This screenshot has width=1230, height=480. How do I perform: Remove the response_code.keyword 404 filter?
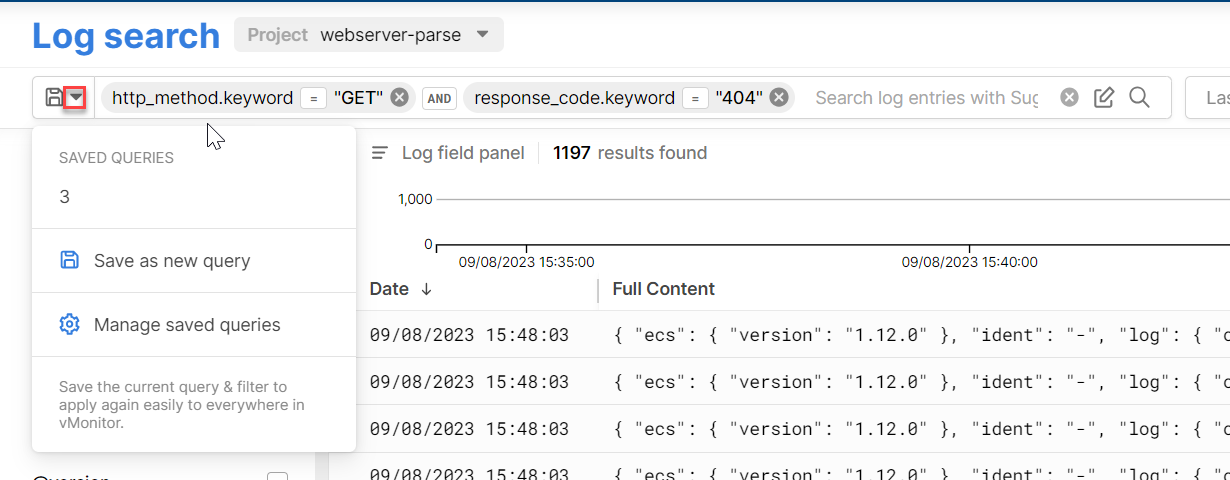[779, 97]
